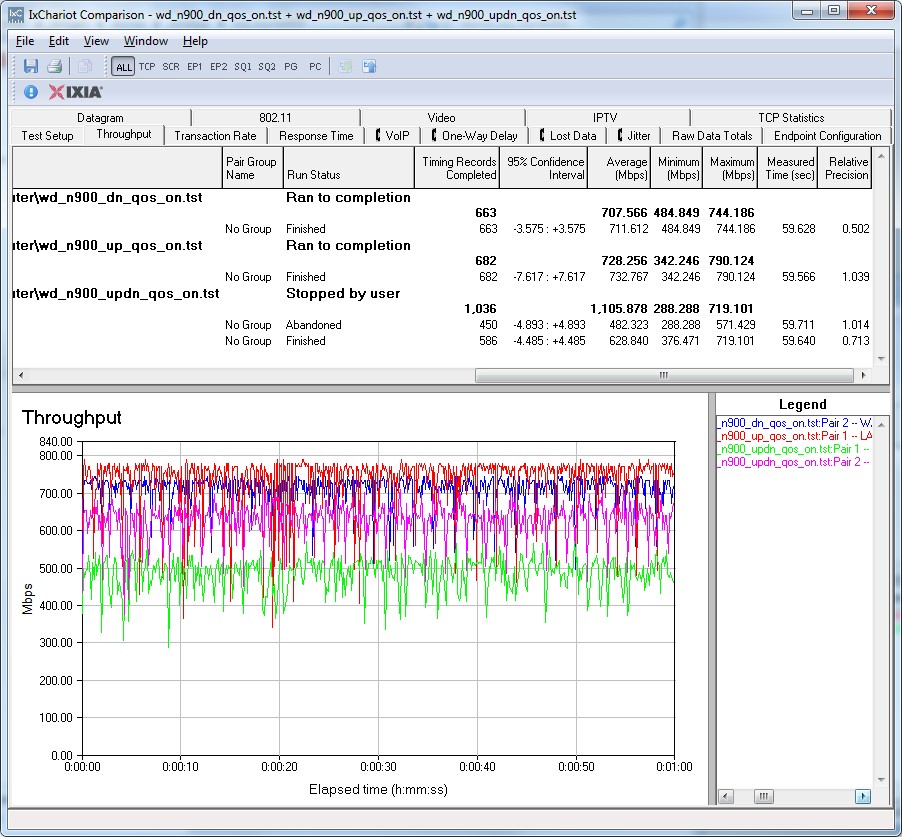Click the IXIA logo

click(75, 92)
